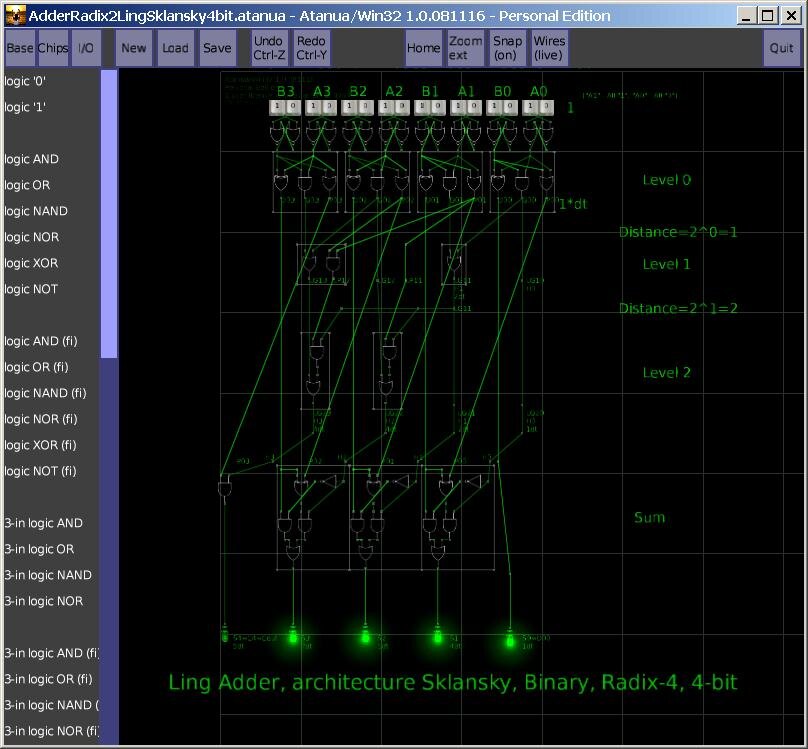Click the lit S3 output LED
The width and height of the screenshot is (808, 749).
(293, 637)
